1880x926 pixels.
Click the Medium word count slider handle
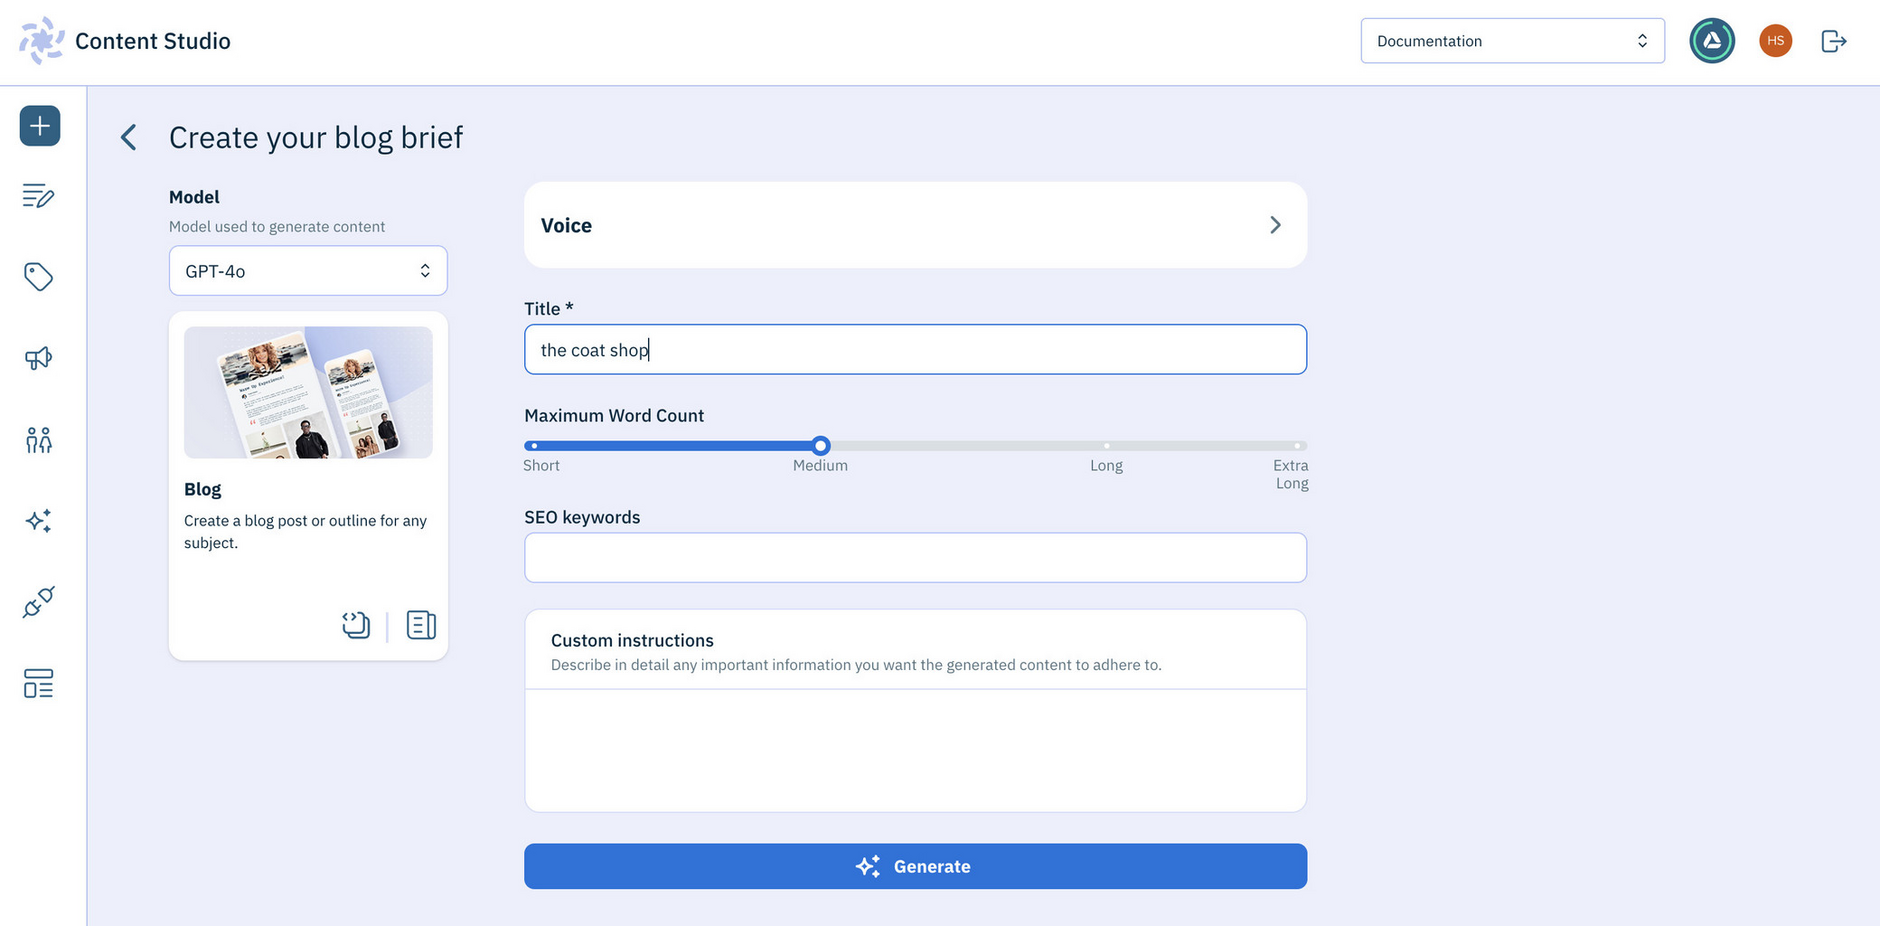point(821,446)
